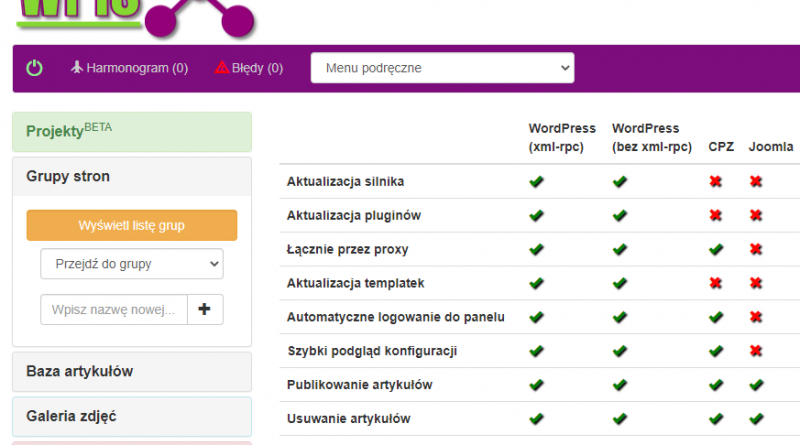Image resolution: width=800 pixels, height=445 pixels.
Task: Open the Baza artykułów panel
Action: [132, 372]
